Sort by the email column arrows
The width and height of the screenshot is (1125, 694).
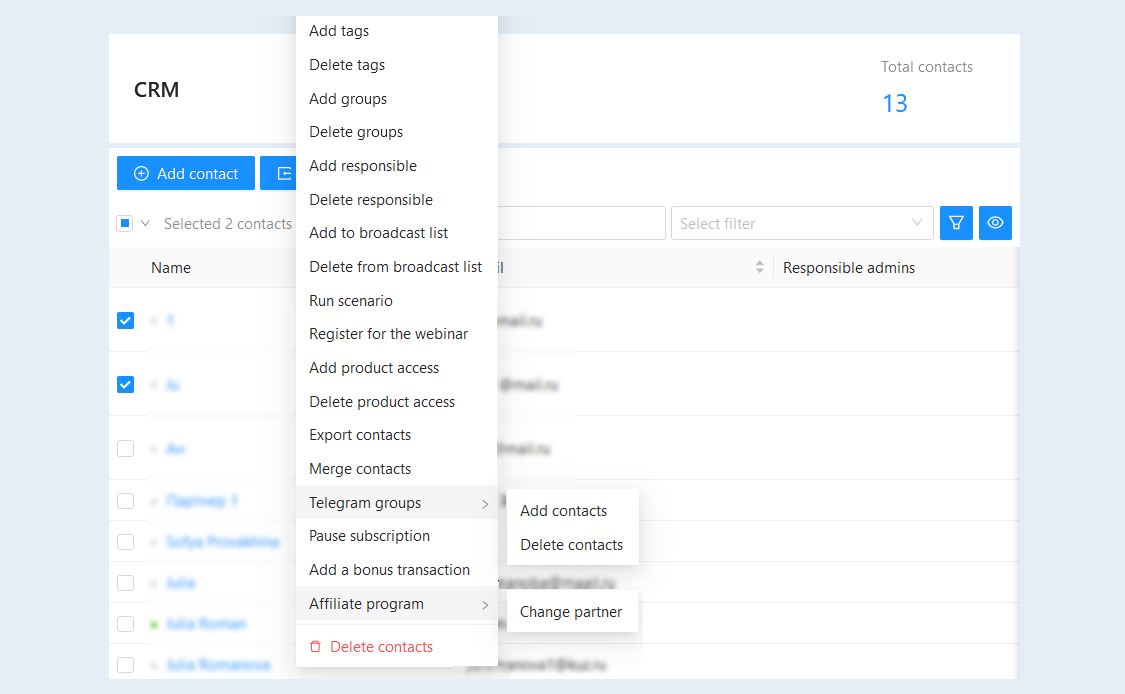[759, 268]
